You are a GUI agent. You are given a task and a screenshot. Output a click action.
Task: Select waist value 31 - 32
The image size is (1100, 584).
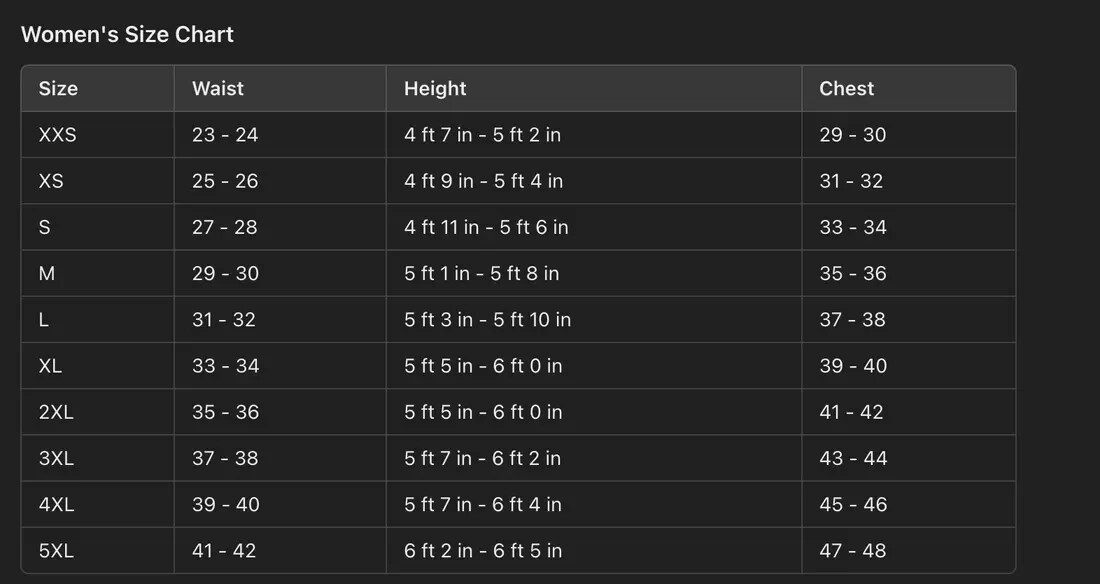coord(224,320)
